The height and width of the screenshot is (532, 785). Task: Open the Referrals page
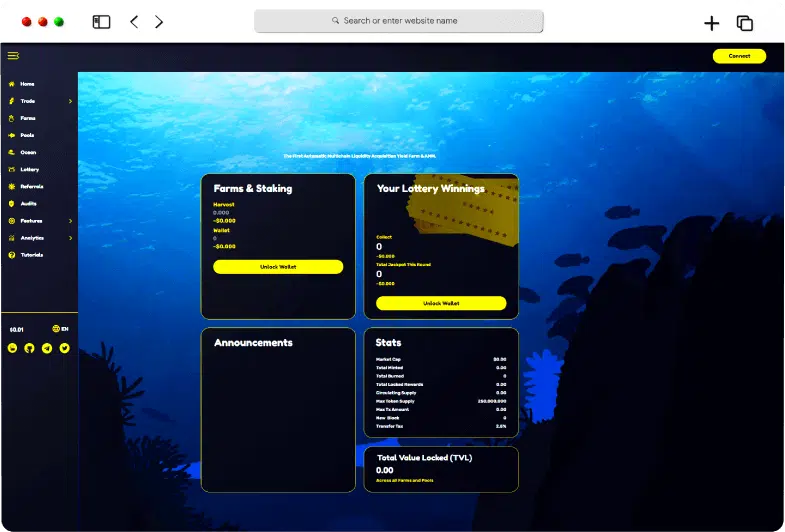[x=31, y=186]
